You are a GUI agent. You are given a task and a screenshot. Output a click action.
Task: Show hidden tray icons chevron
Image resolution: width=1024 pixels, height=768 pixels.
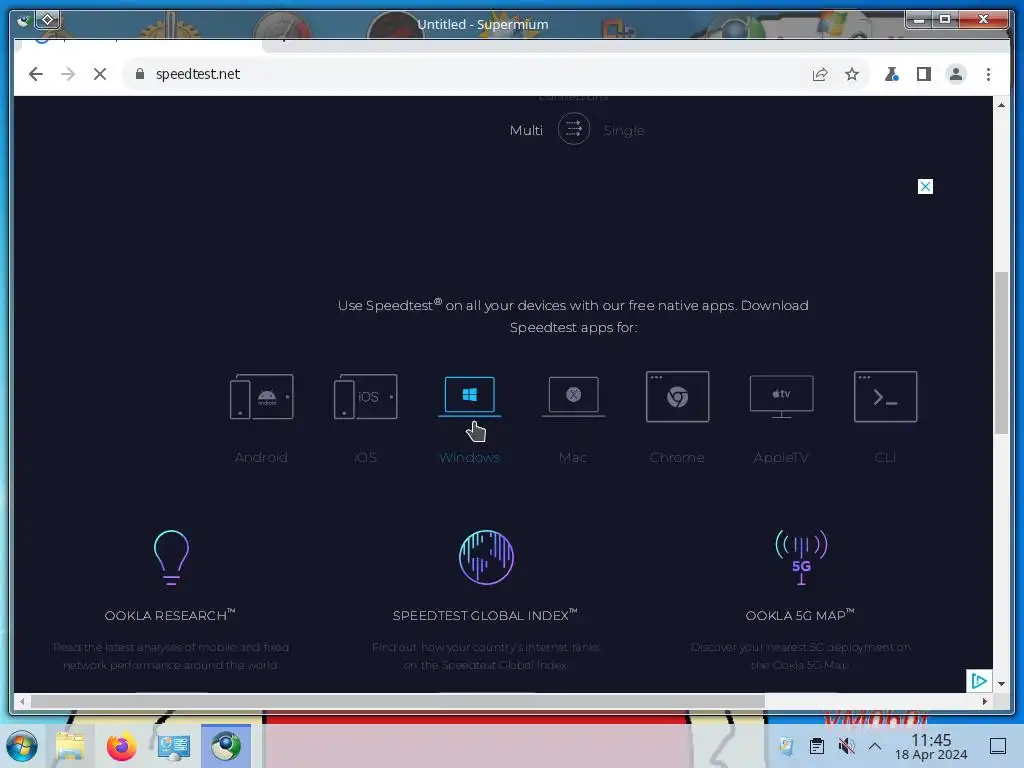[x=875, y=746]
